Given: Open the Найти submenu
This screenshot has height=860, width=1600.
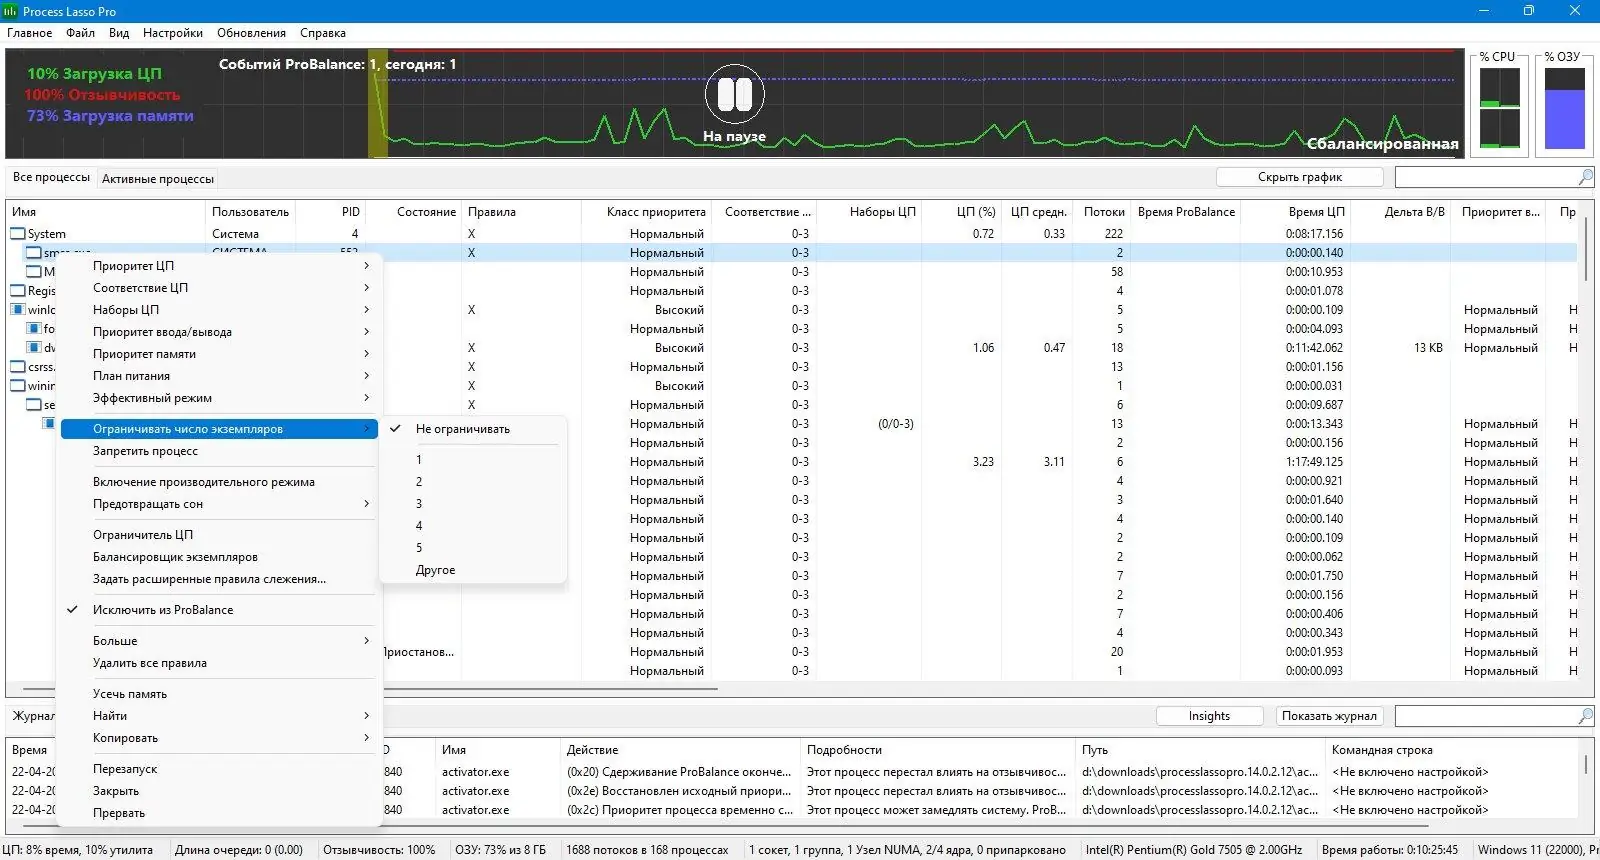Looking at the screenshot, I should pos(219,716).
